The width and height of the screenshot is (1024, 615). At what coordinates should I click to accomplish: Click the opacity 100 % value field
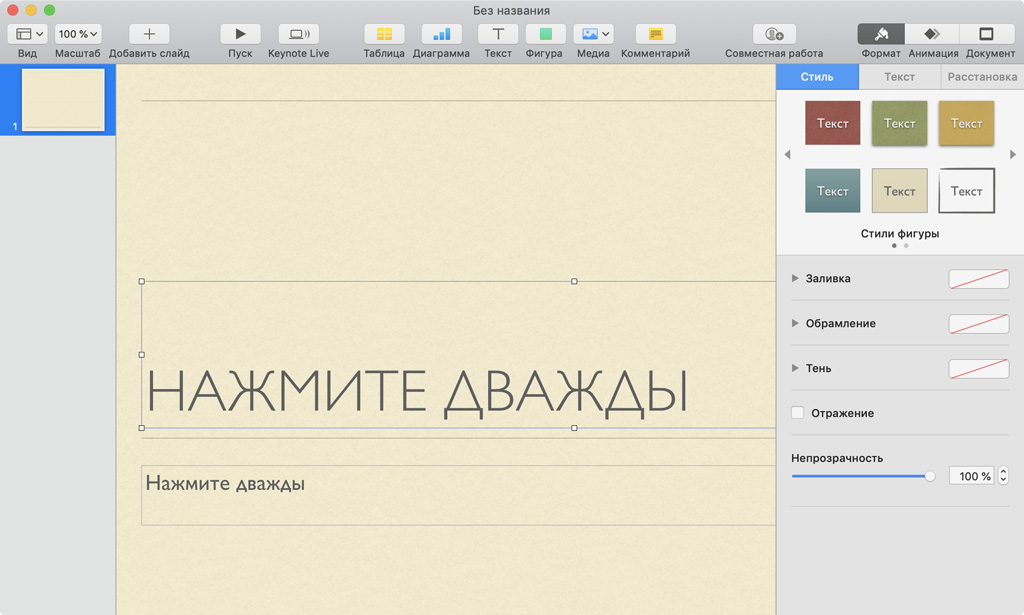click(x=972, y=477)
